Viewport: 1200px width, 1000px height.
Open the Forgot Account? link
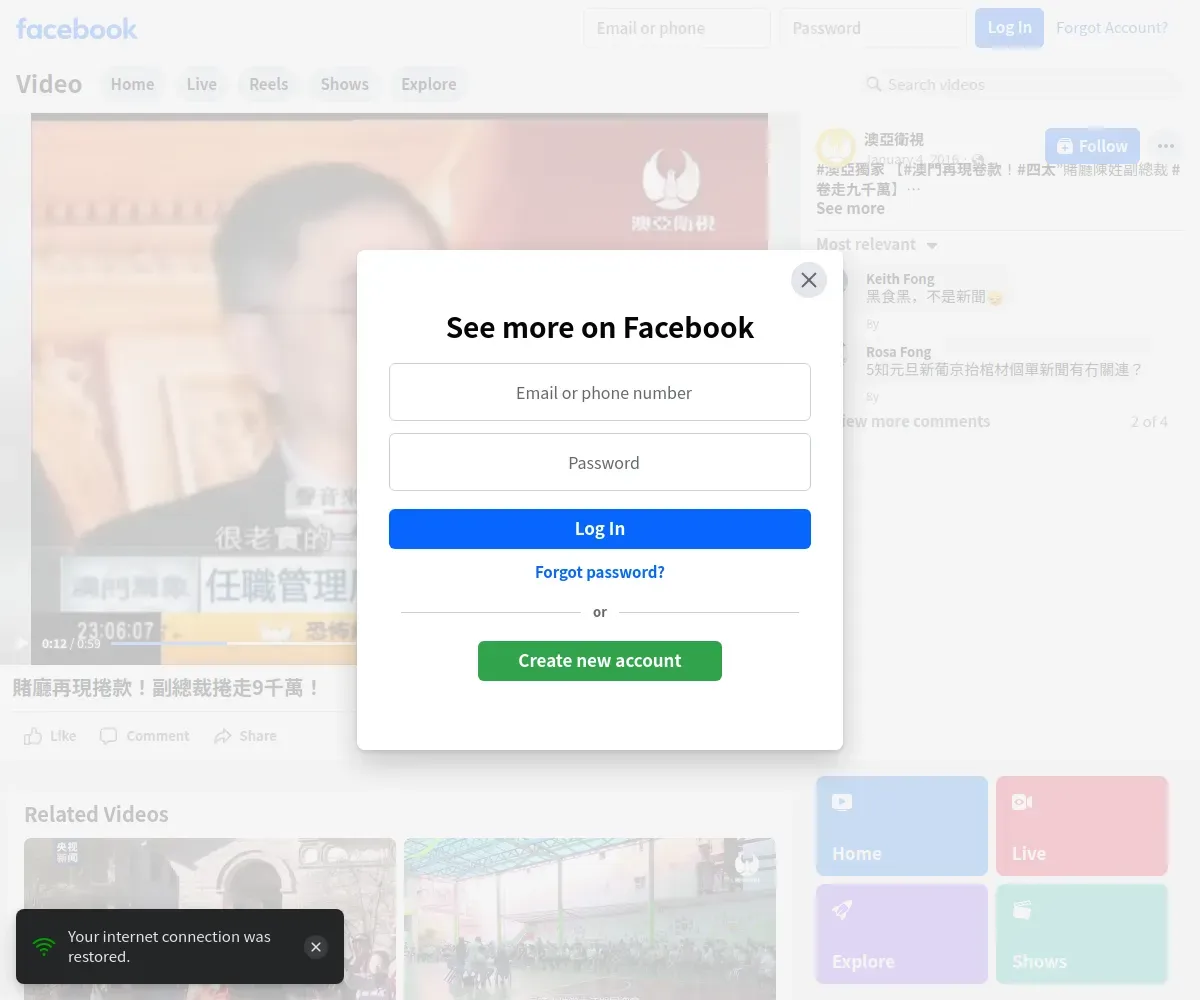click(1112, 28)
